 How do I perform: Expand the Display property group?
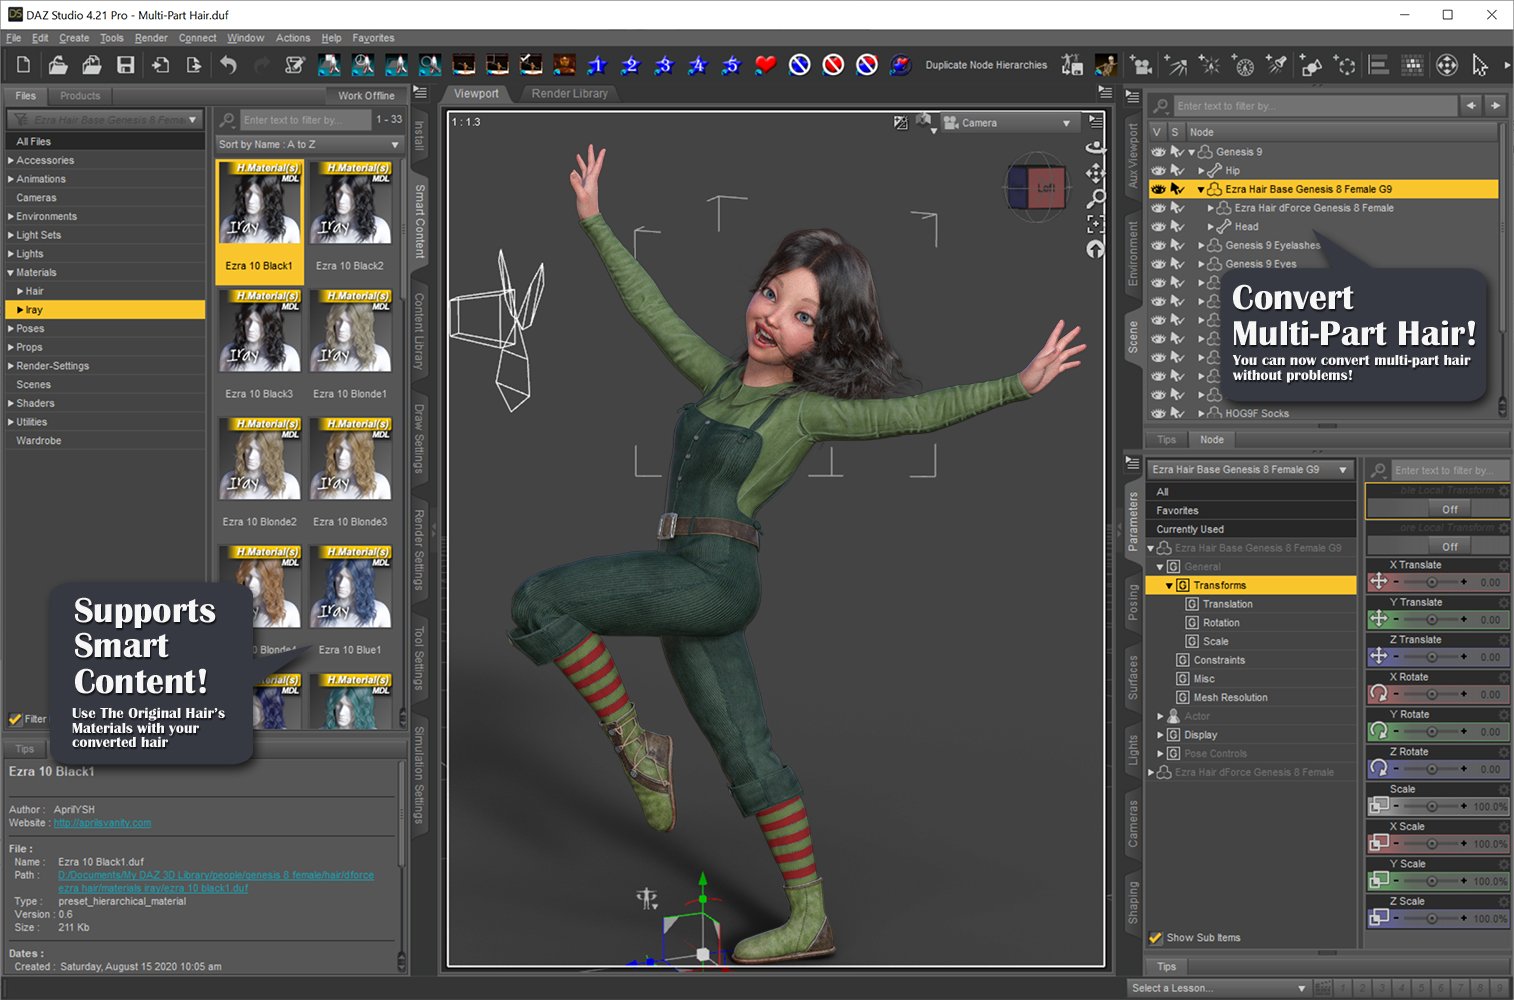(x=1160, y=735)
